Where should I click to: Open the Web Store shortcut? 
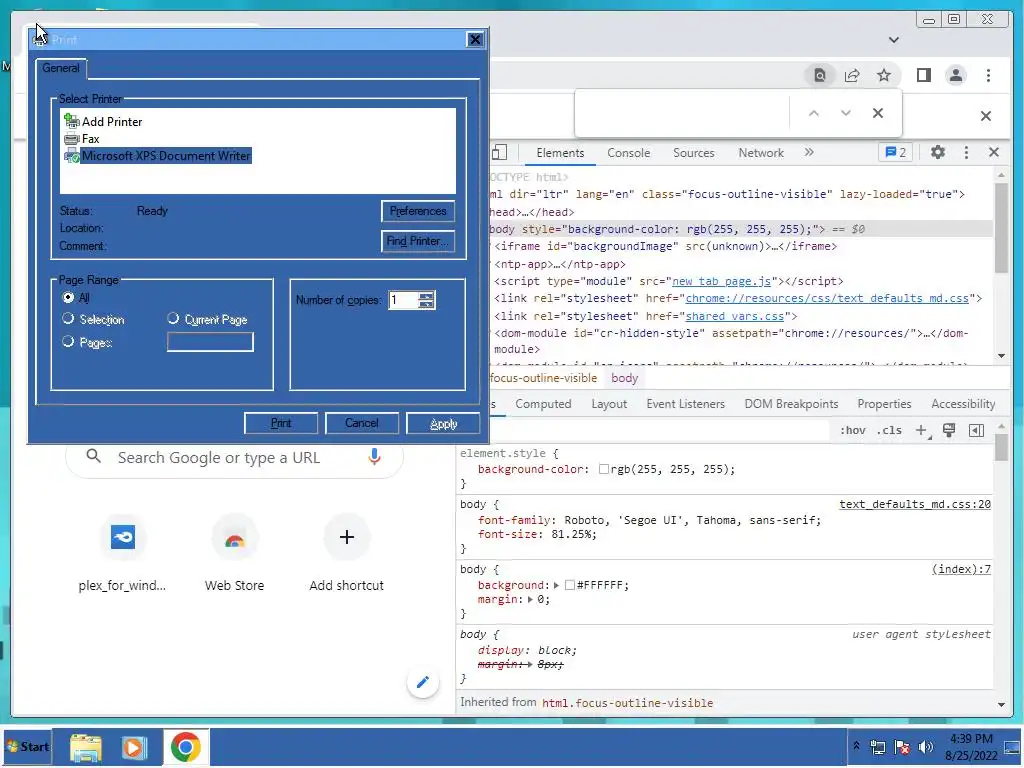[234, 554]
